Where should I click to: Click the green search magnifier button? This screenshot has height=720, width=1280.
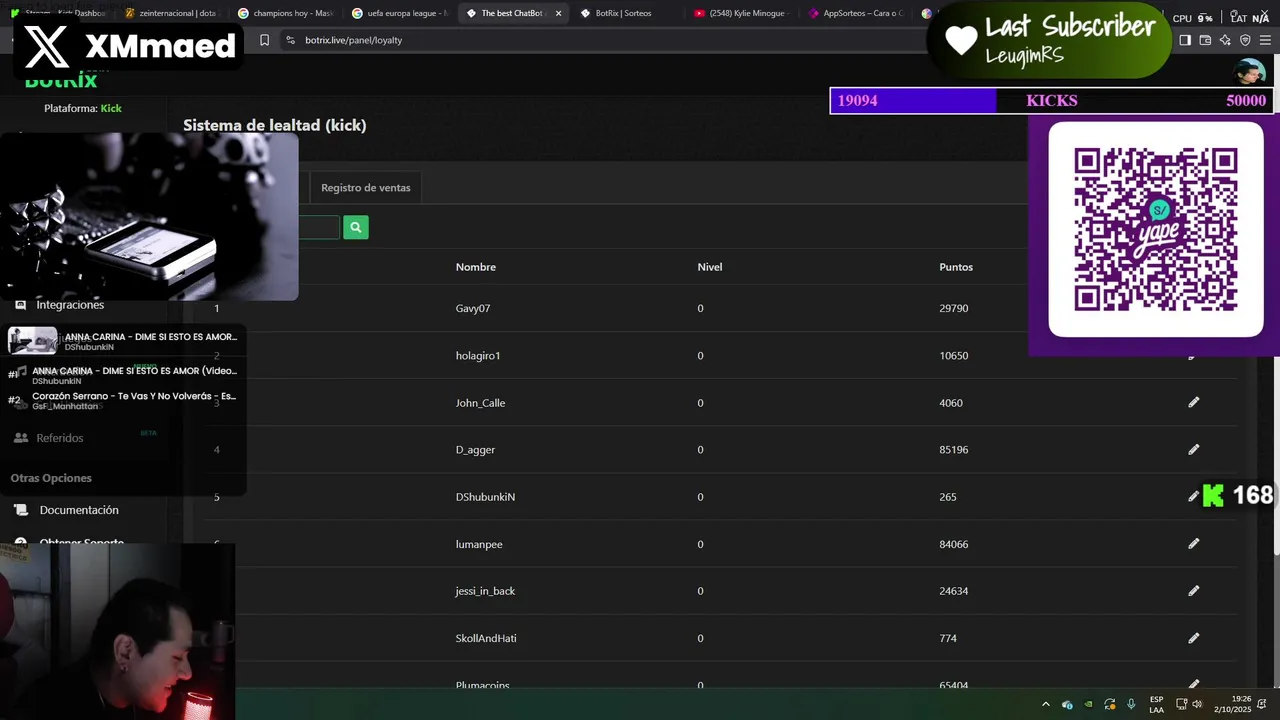[355, 227]
